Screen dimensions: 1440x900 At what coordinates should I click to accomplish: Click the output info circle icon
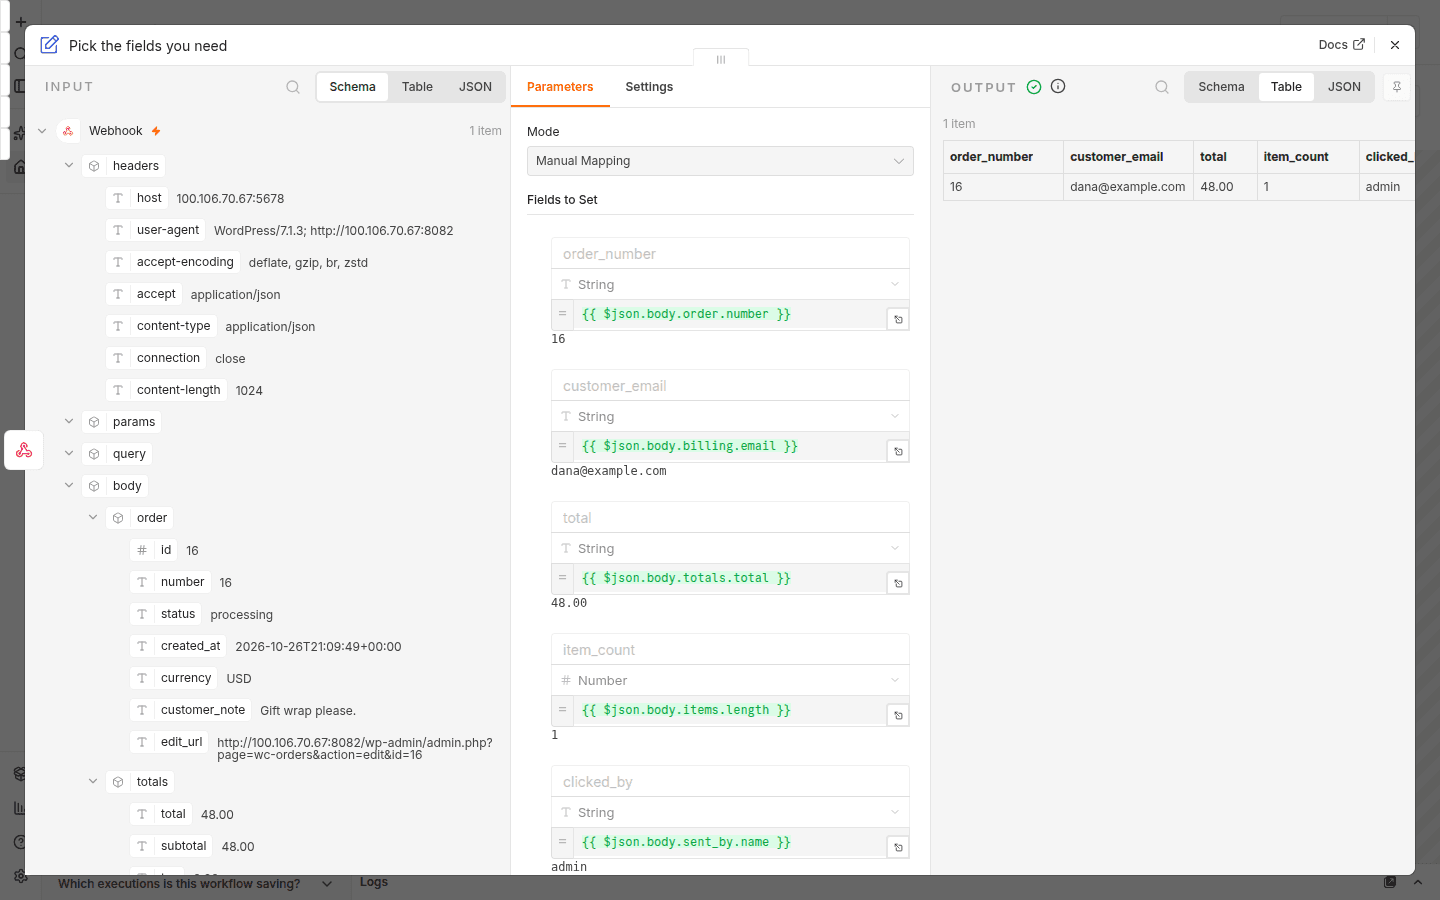pos(1058,86)
